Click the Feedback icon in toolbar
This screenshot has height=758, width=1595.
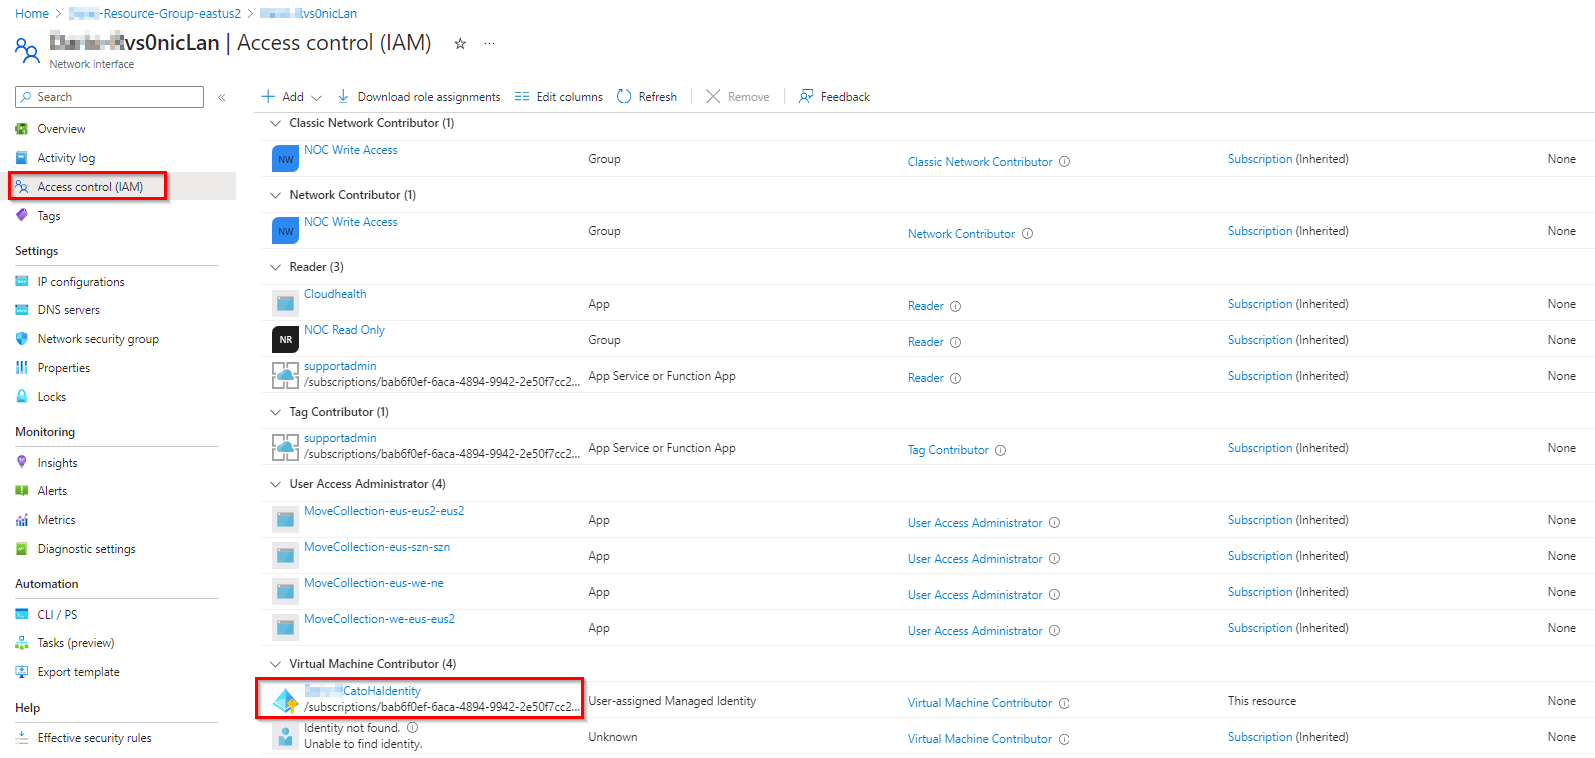pos(806,96)
